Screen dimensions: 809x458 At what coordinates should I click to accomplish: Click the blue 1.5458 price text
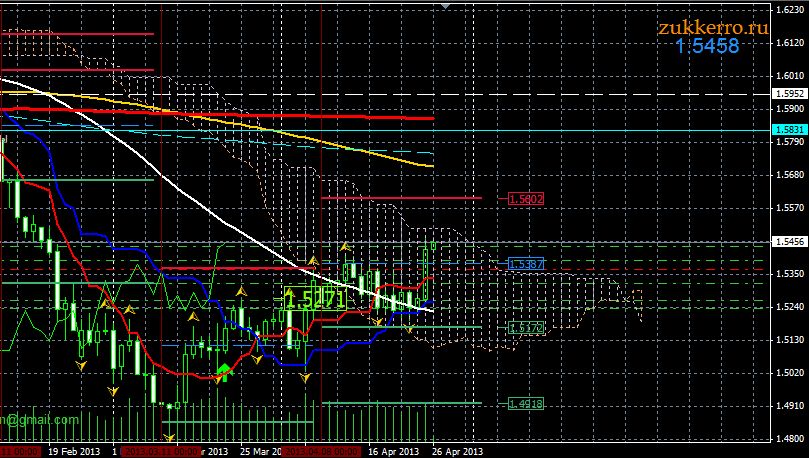click(706, 46)
